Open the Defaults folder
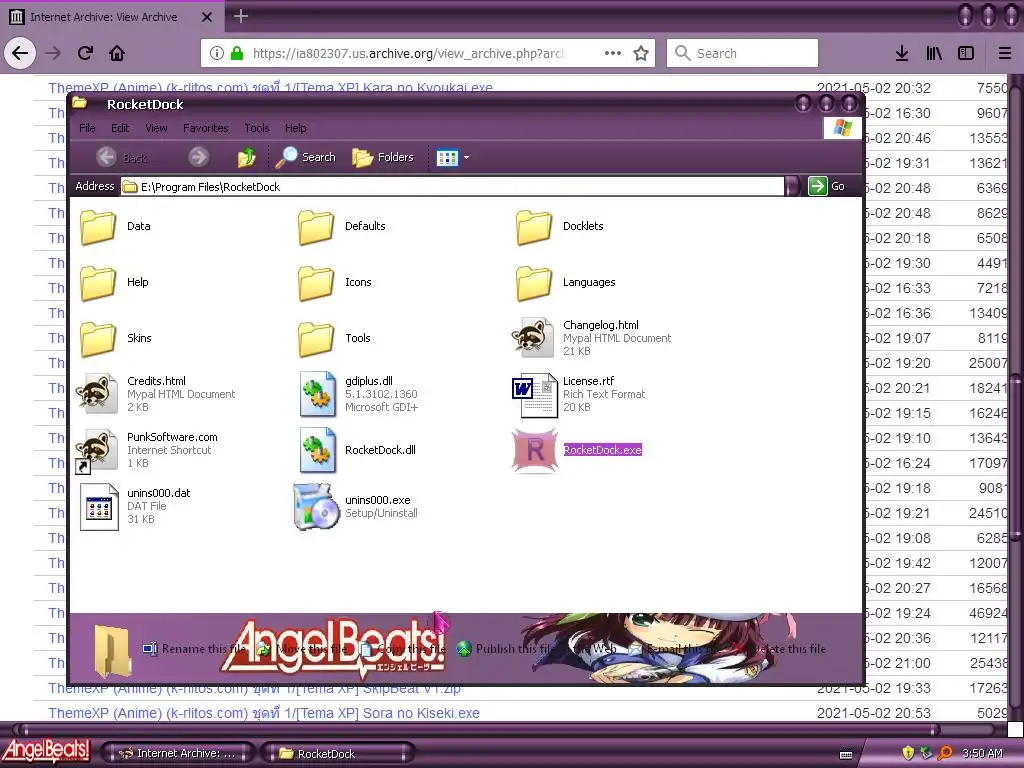The height and width of the screenshot is (768, 1024). 317,227
